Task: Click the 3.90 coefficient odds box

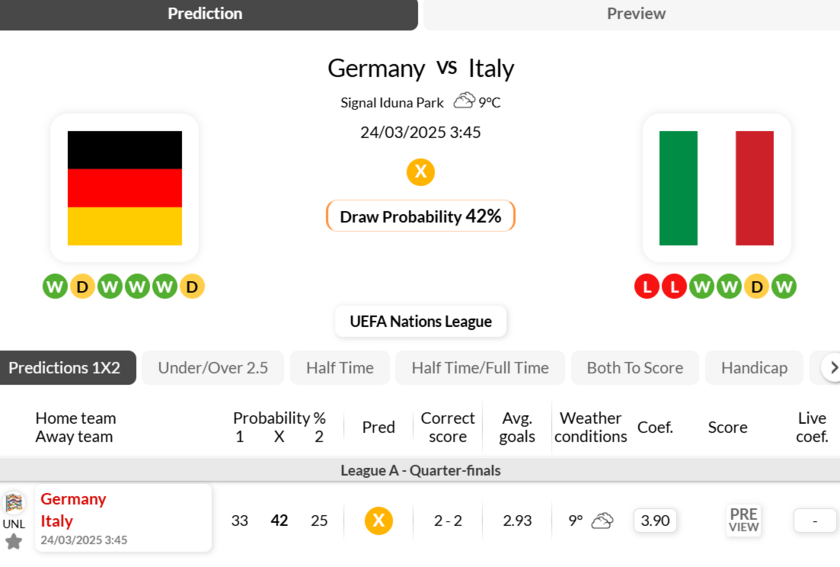Action: (655, 520)
